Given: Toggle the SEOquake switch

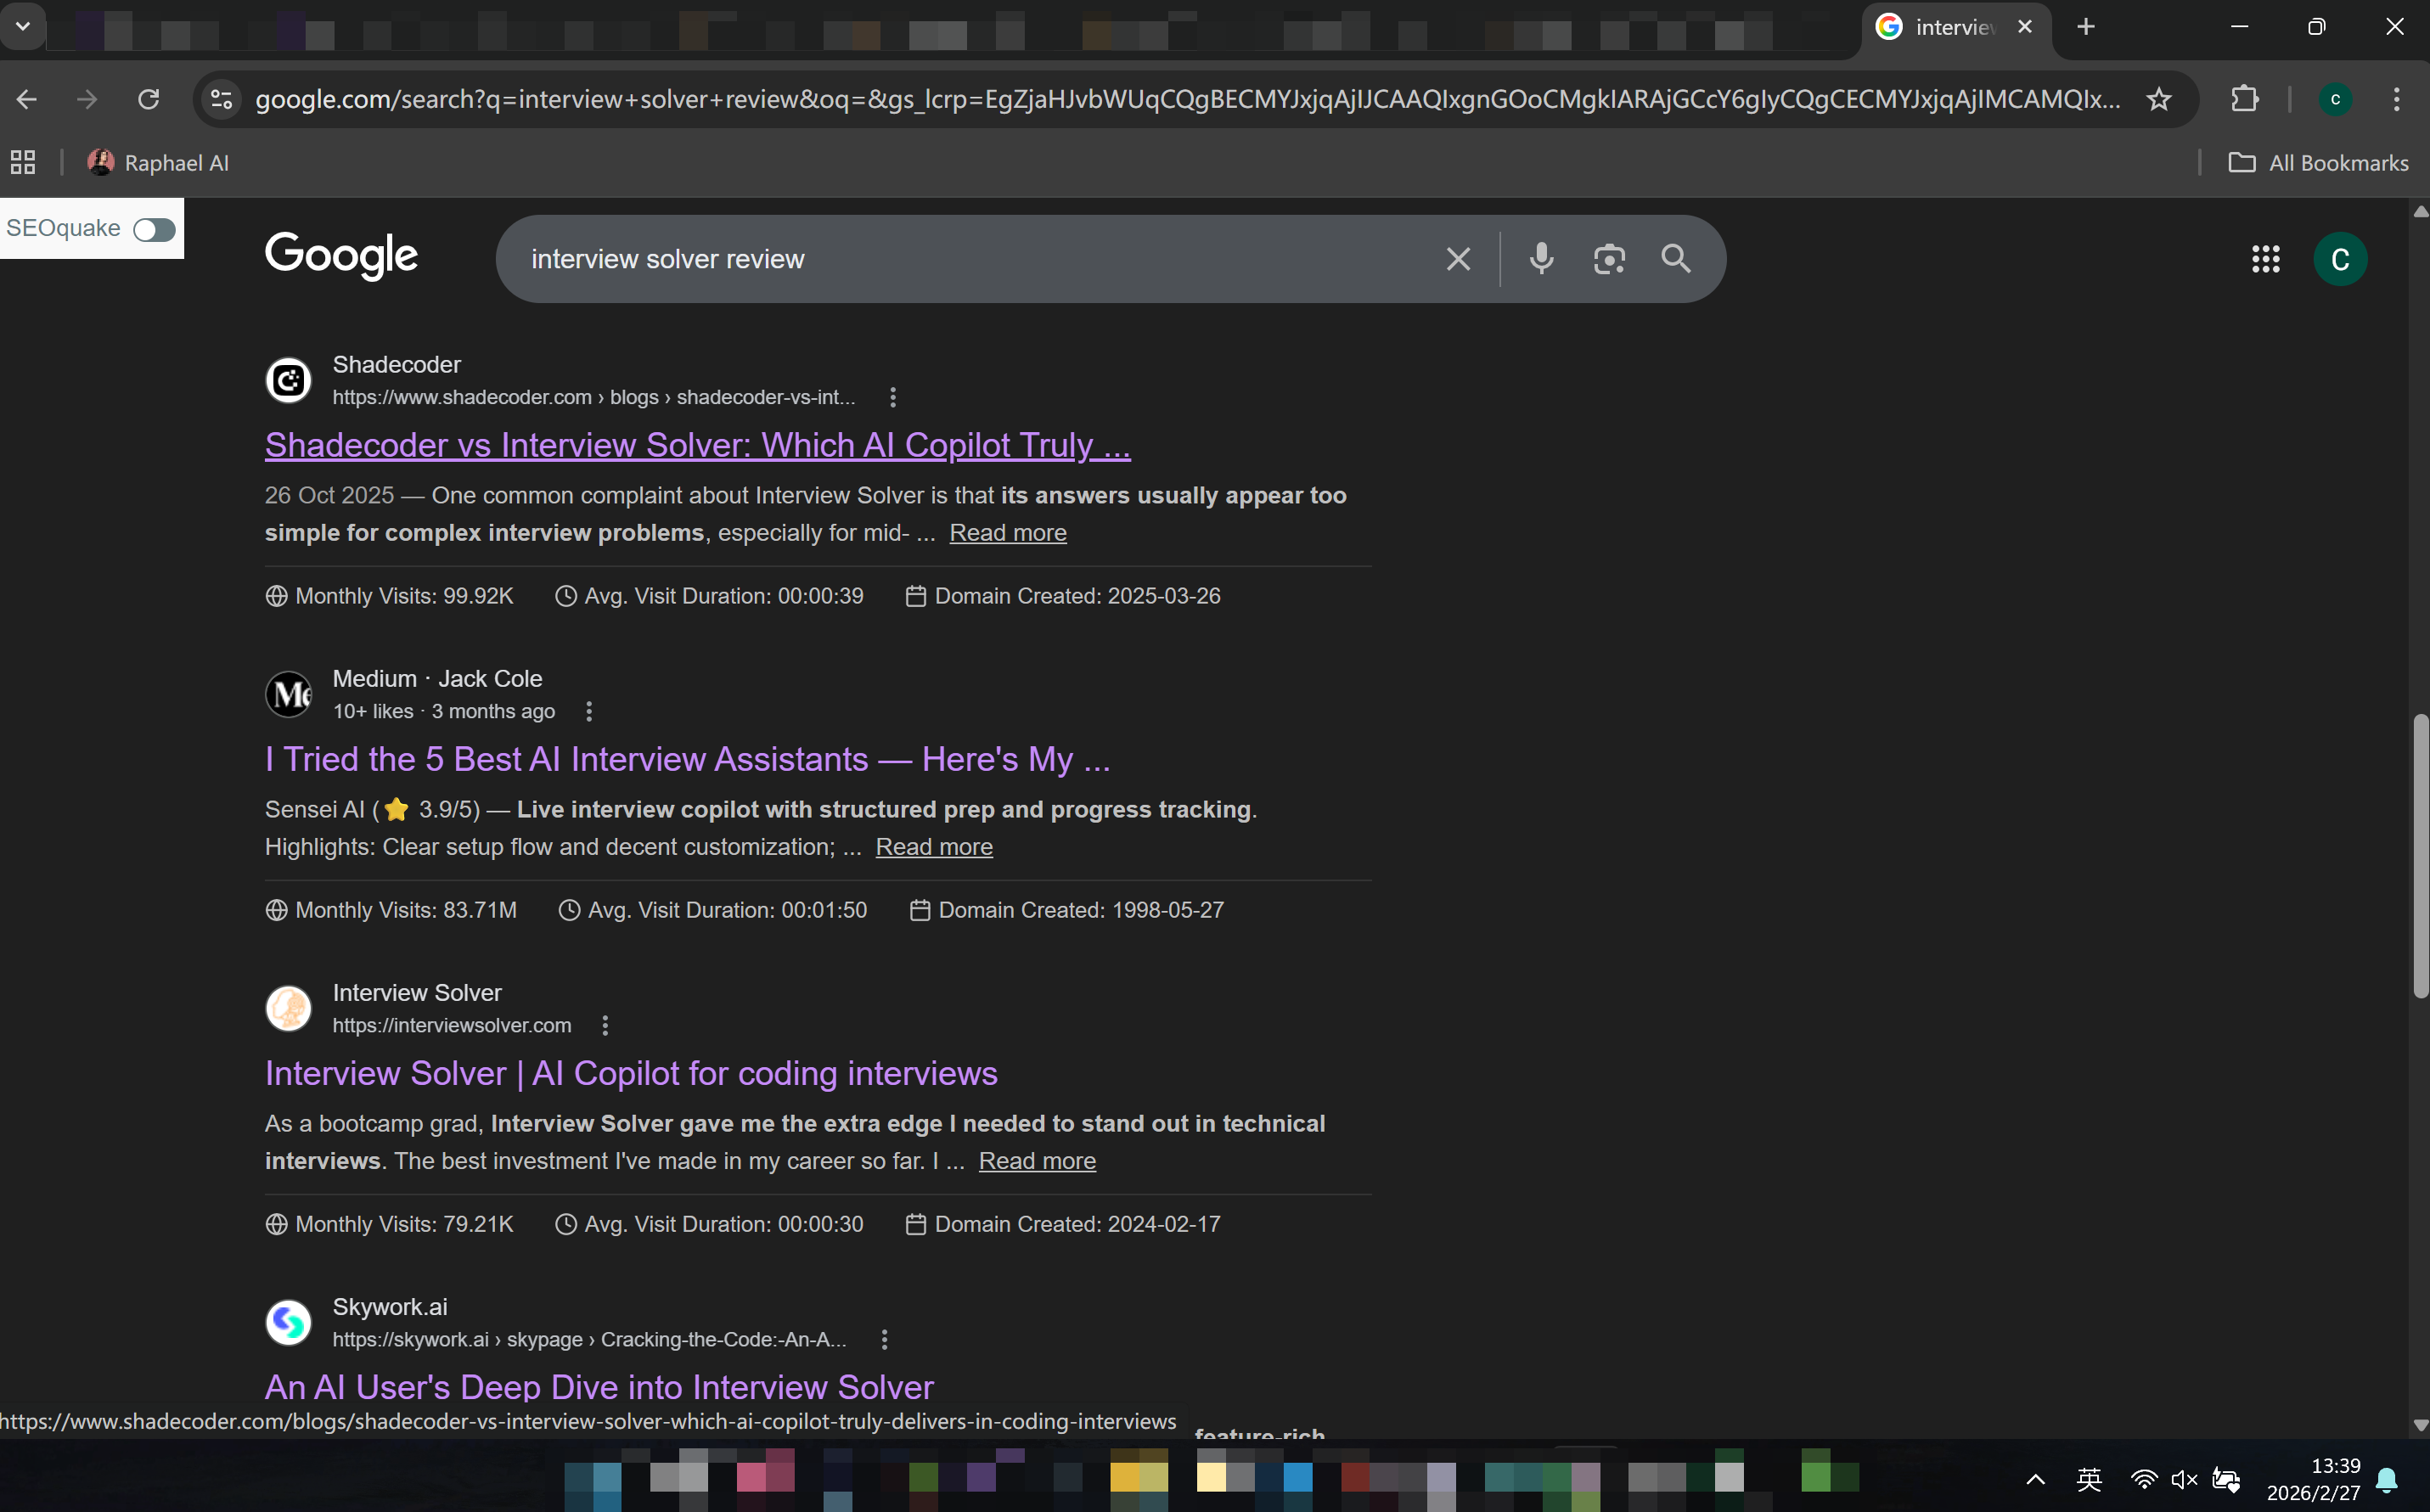Looking at the screenshot, I should (x=154, y=229).
